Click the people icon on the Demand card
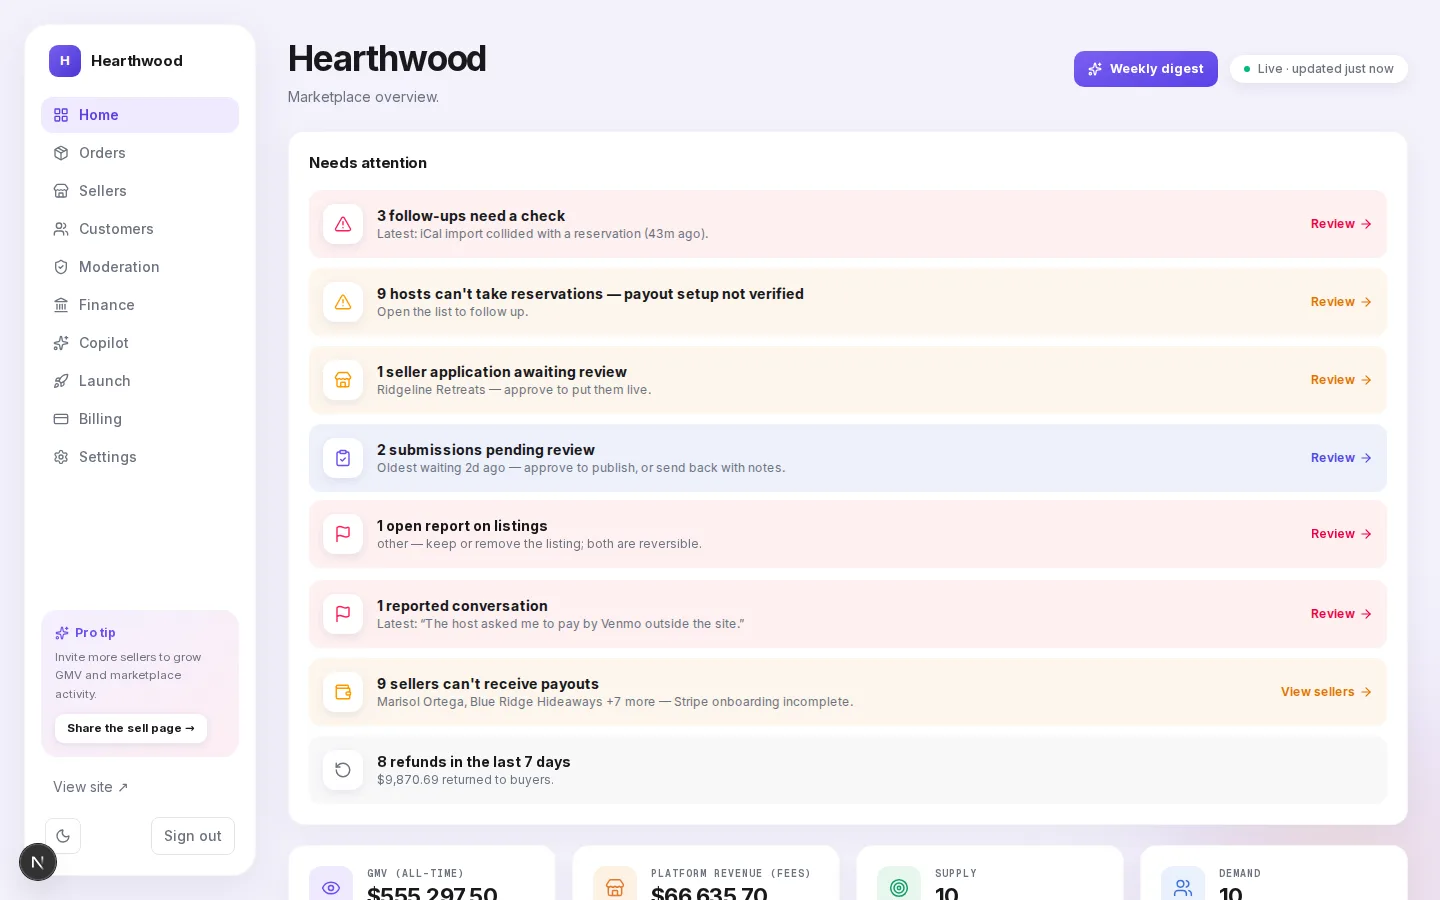Screen dimensions: 1440x900 (1183, 887)
